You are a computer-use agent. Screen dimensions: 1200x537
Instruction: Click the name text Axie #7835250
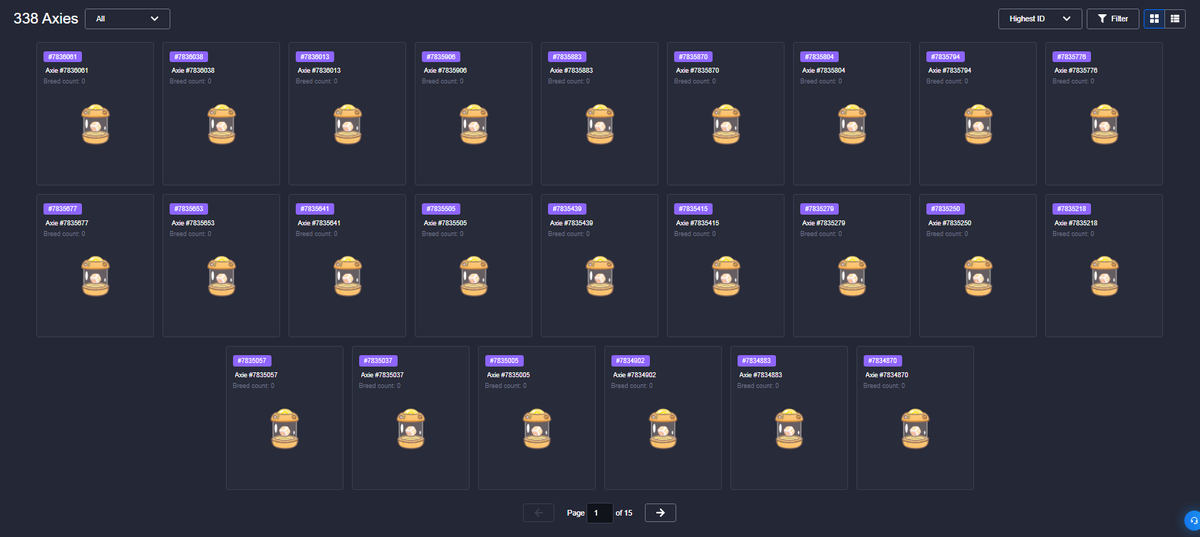[948, 223]
